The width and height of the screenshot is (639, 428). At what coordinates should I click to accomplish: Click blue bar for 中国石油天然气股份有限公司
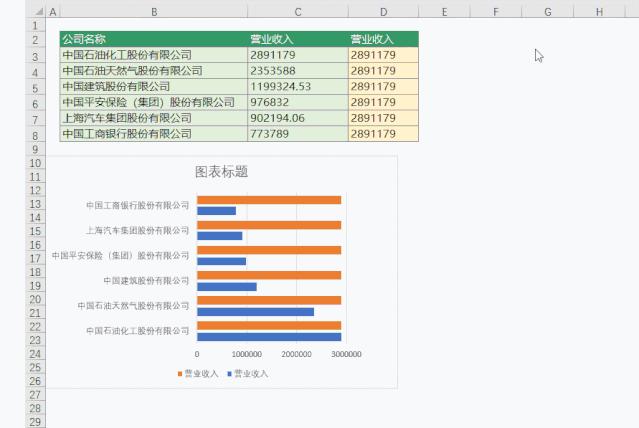(x=256, y=312)
